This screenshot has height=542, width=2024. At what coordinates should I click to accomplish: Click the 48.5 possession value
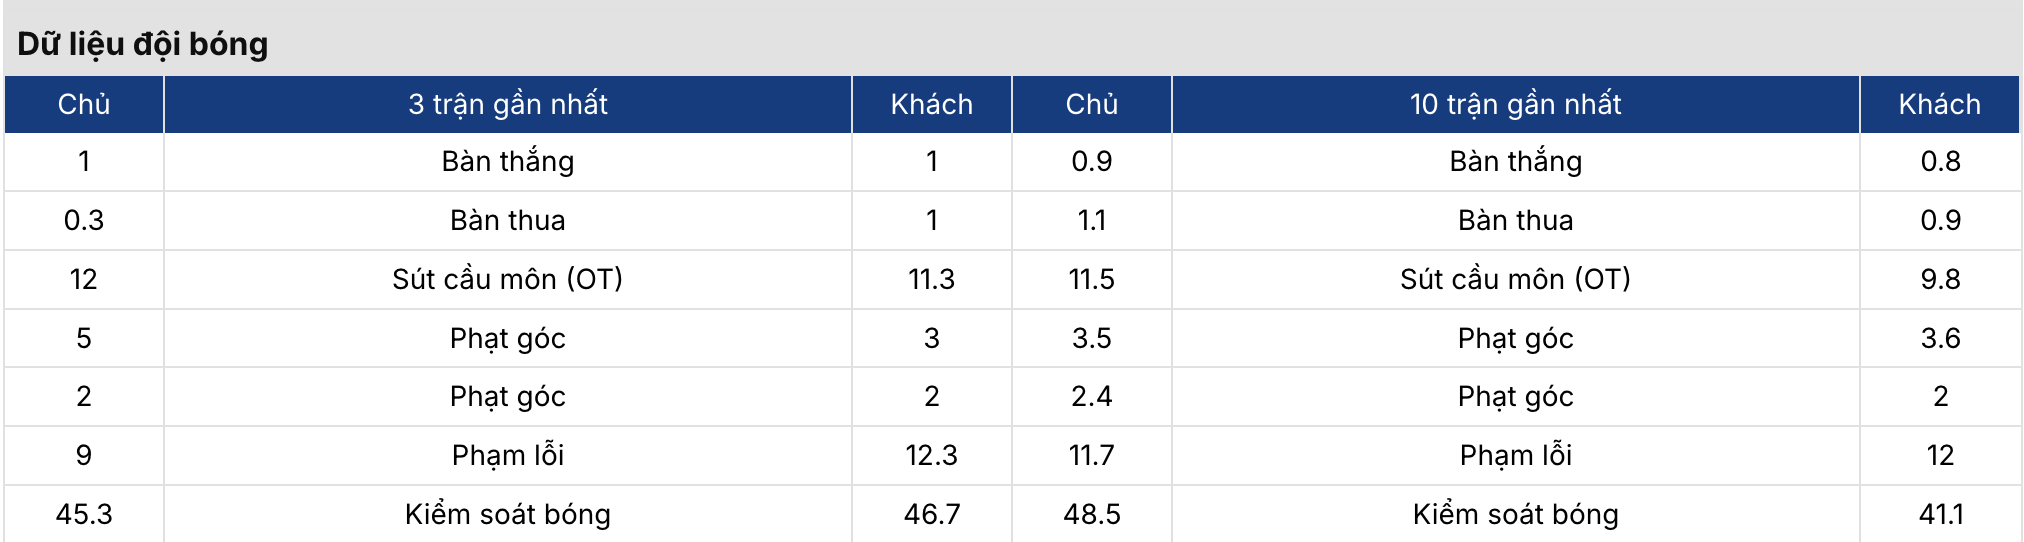click(1091, 514)
